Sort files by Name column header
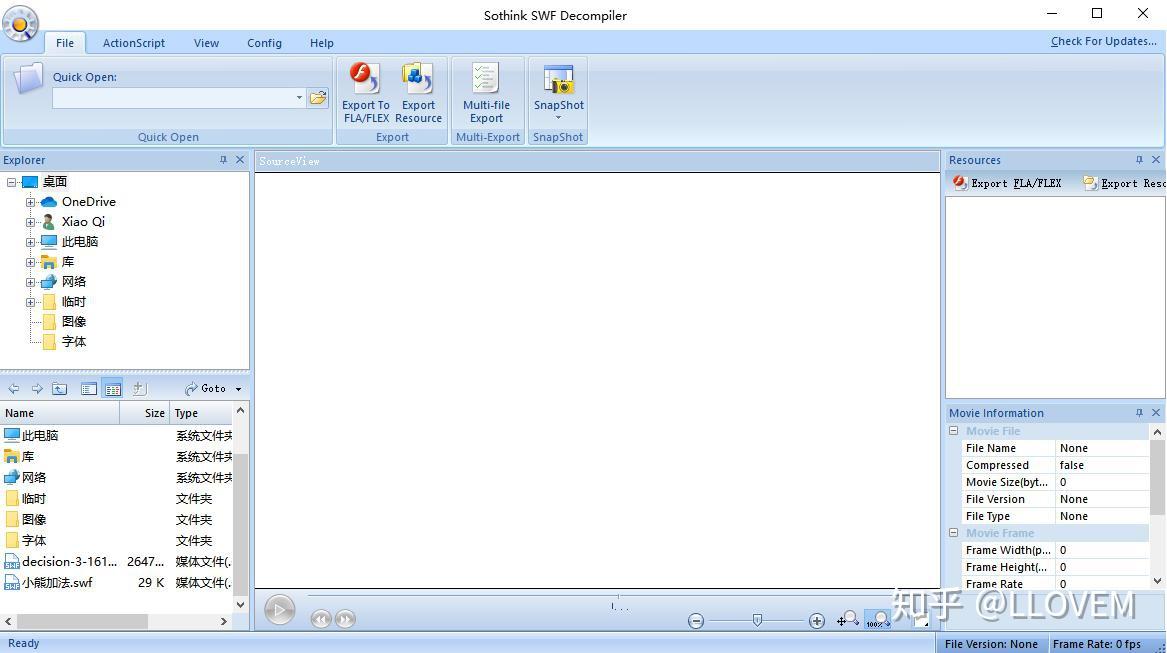Viewport: 1167px width, 653px height. [x=60, y=413]
